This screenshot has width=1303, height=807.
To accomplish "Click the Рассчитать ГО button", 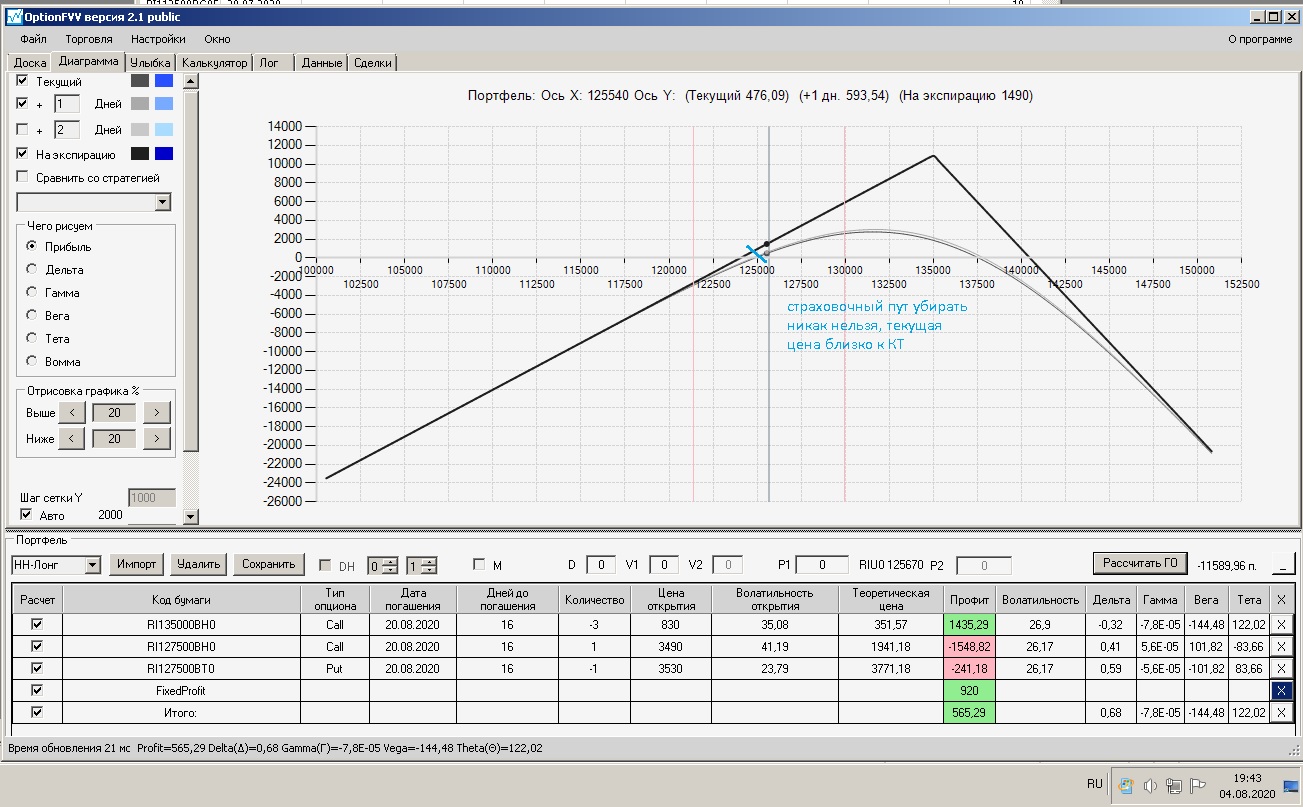I will 1140,563.
